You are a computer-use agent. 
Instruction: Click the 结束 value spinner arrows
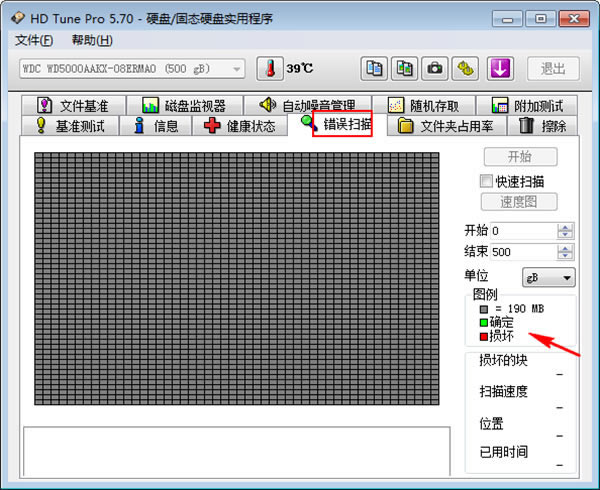point(566,252)
